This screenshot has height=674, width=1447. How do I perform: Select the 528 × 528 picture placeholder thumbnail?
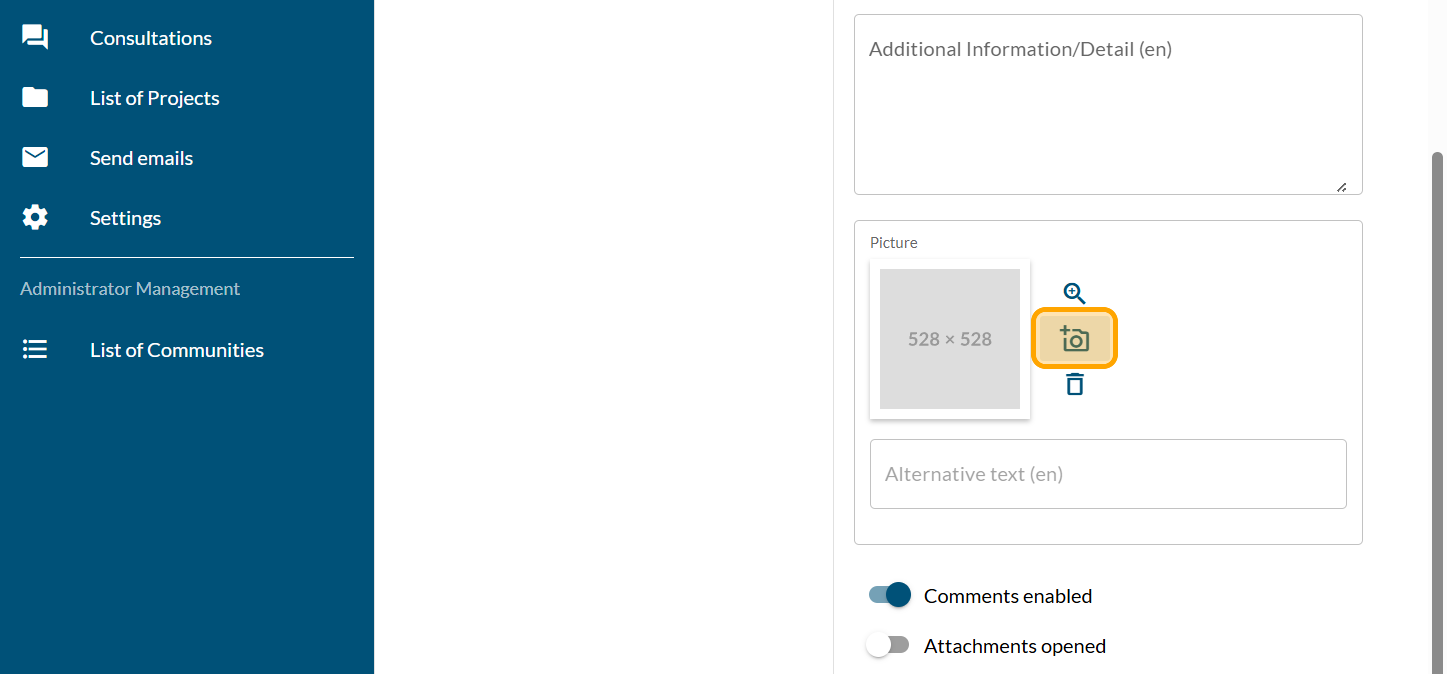(x=950, y=339)
